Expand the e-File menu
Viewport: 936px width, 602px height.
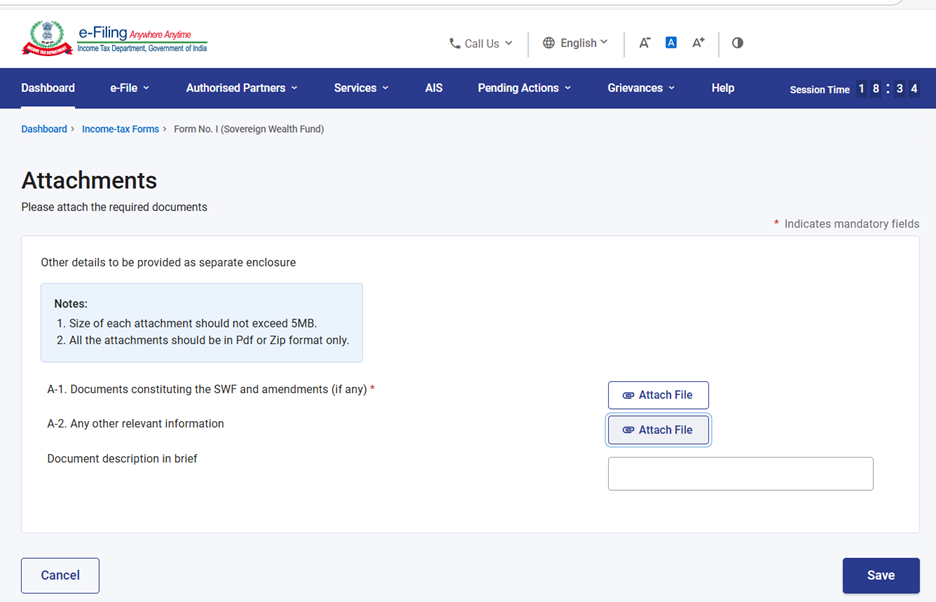[x=129, y=88]
